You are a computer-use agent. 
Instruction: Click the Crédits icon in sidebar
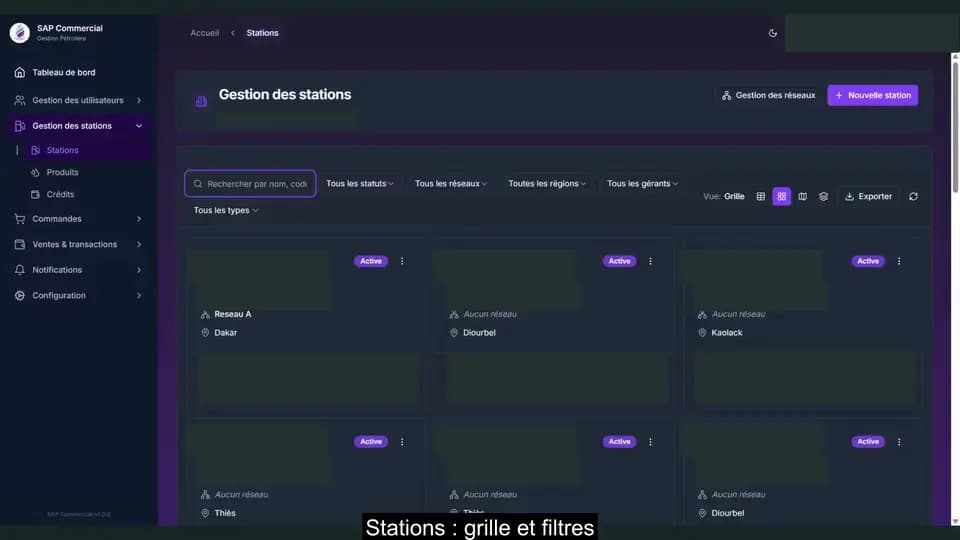click(36, 195)
